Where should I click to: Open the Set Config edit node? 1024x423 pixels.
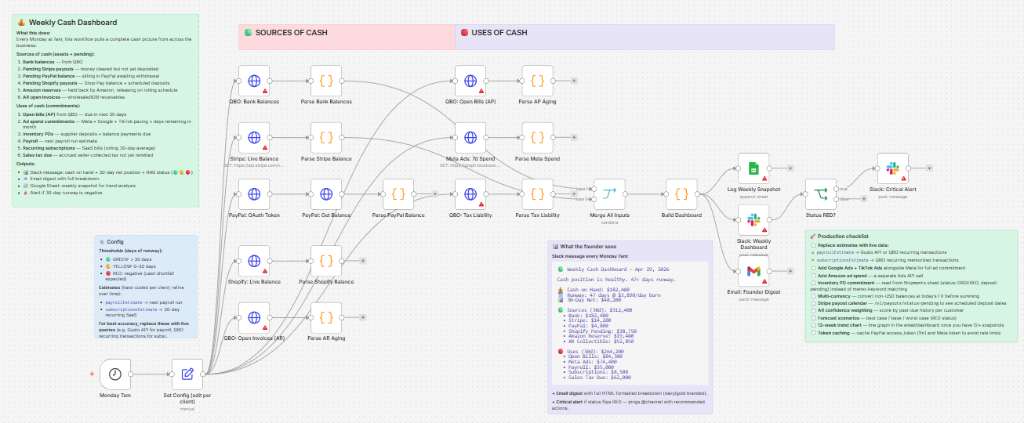click(x=187, y=374)
